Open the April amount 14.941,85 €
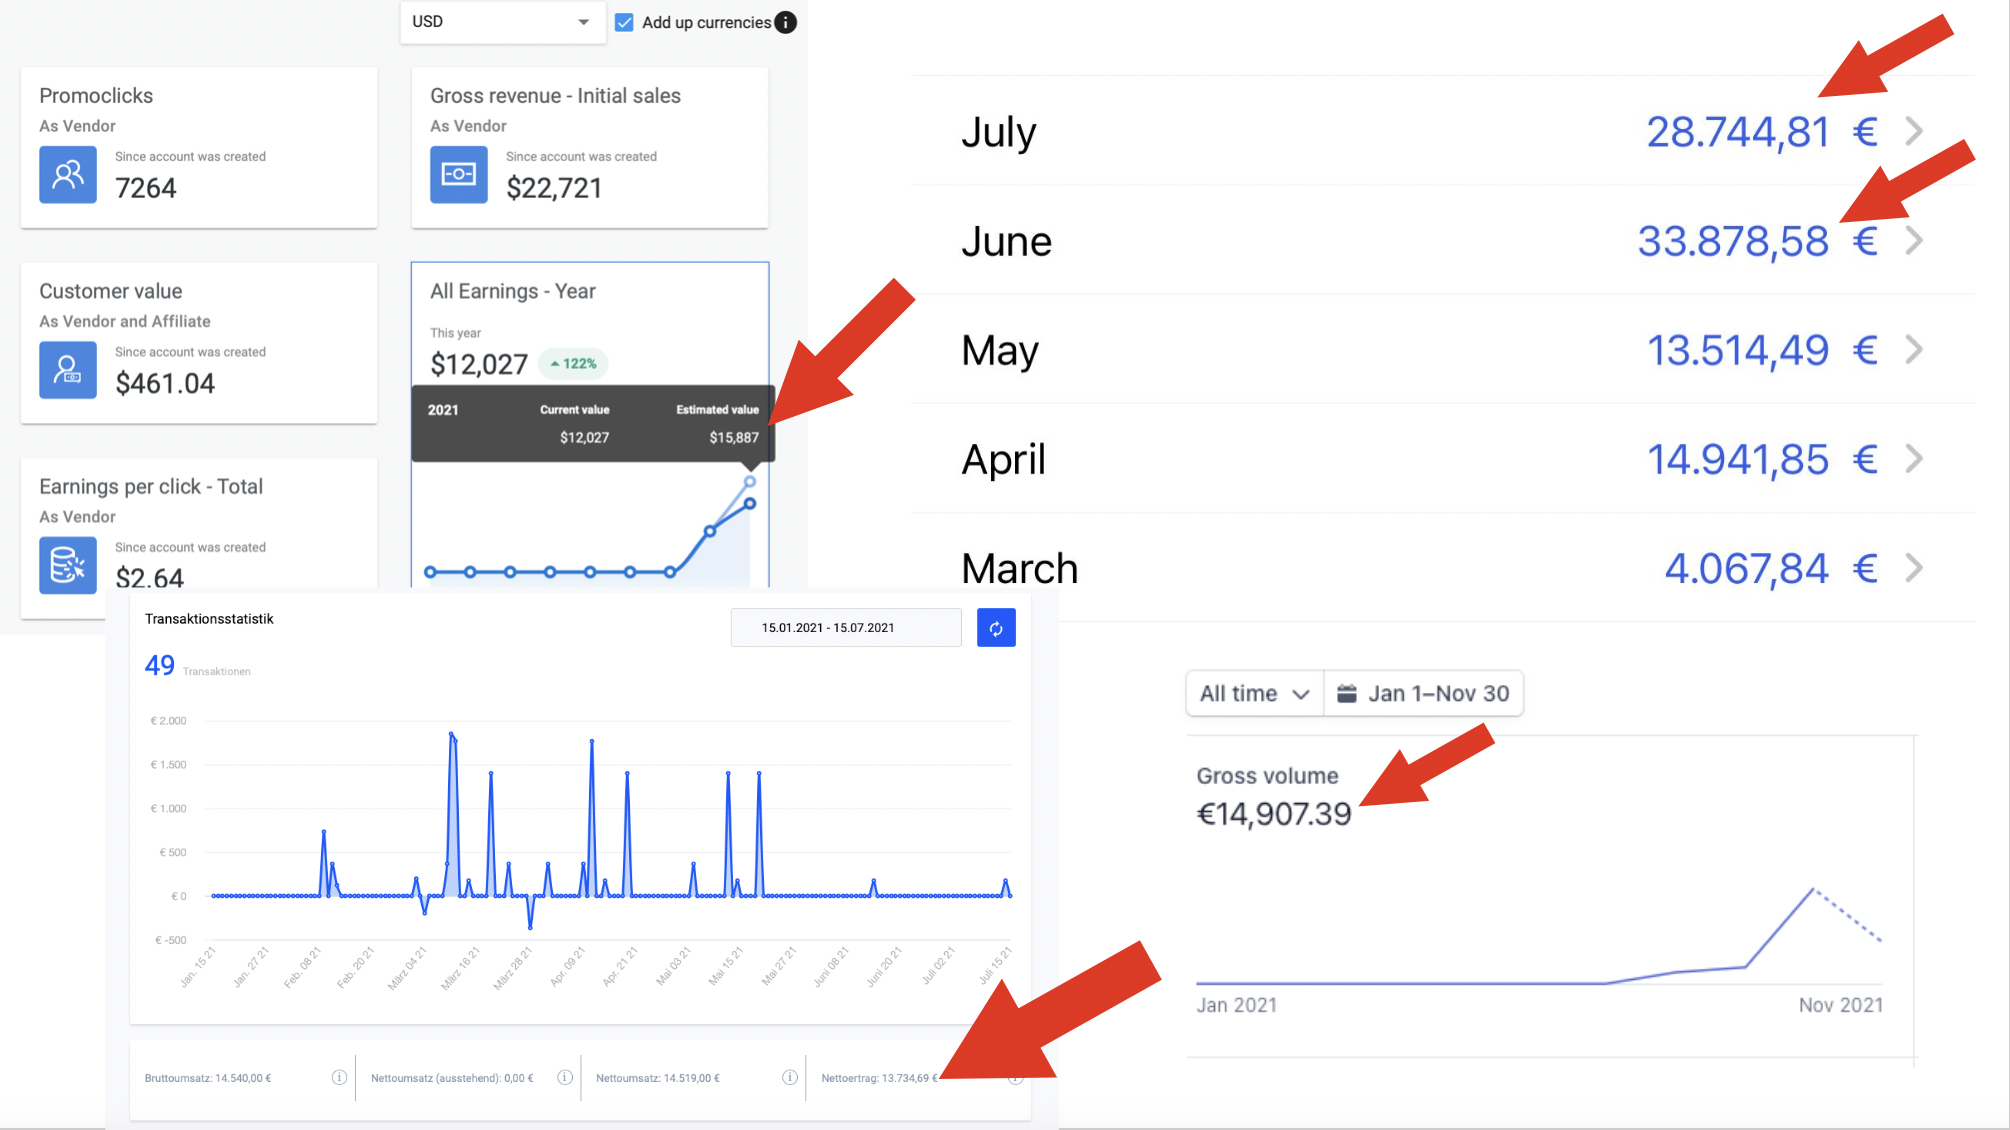 click(1760, 459)
